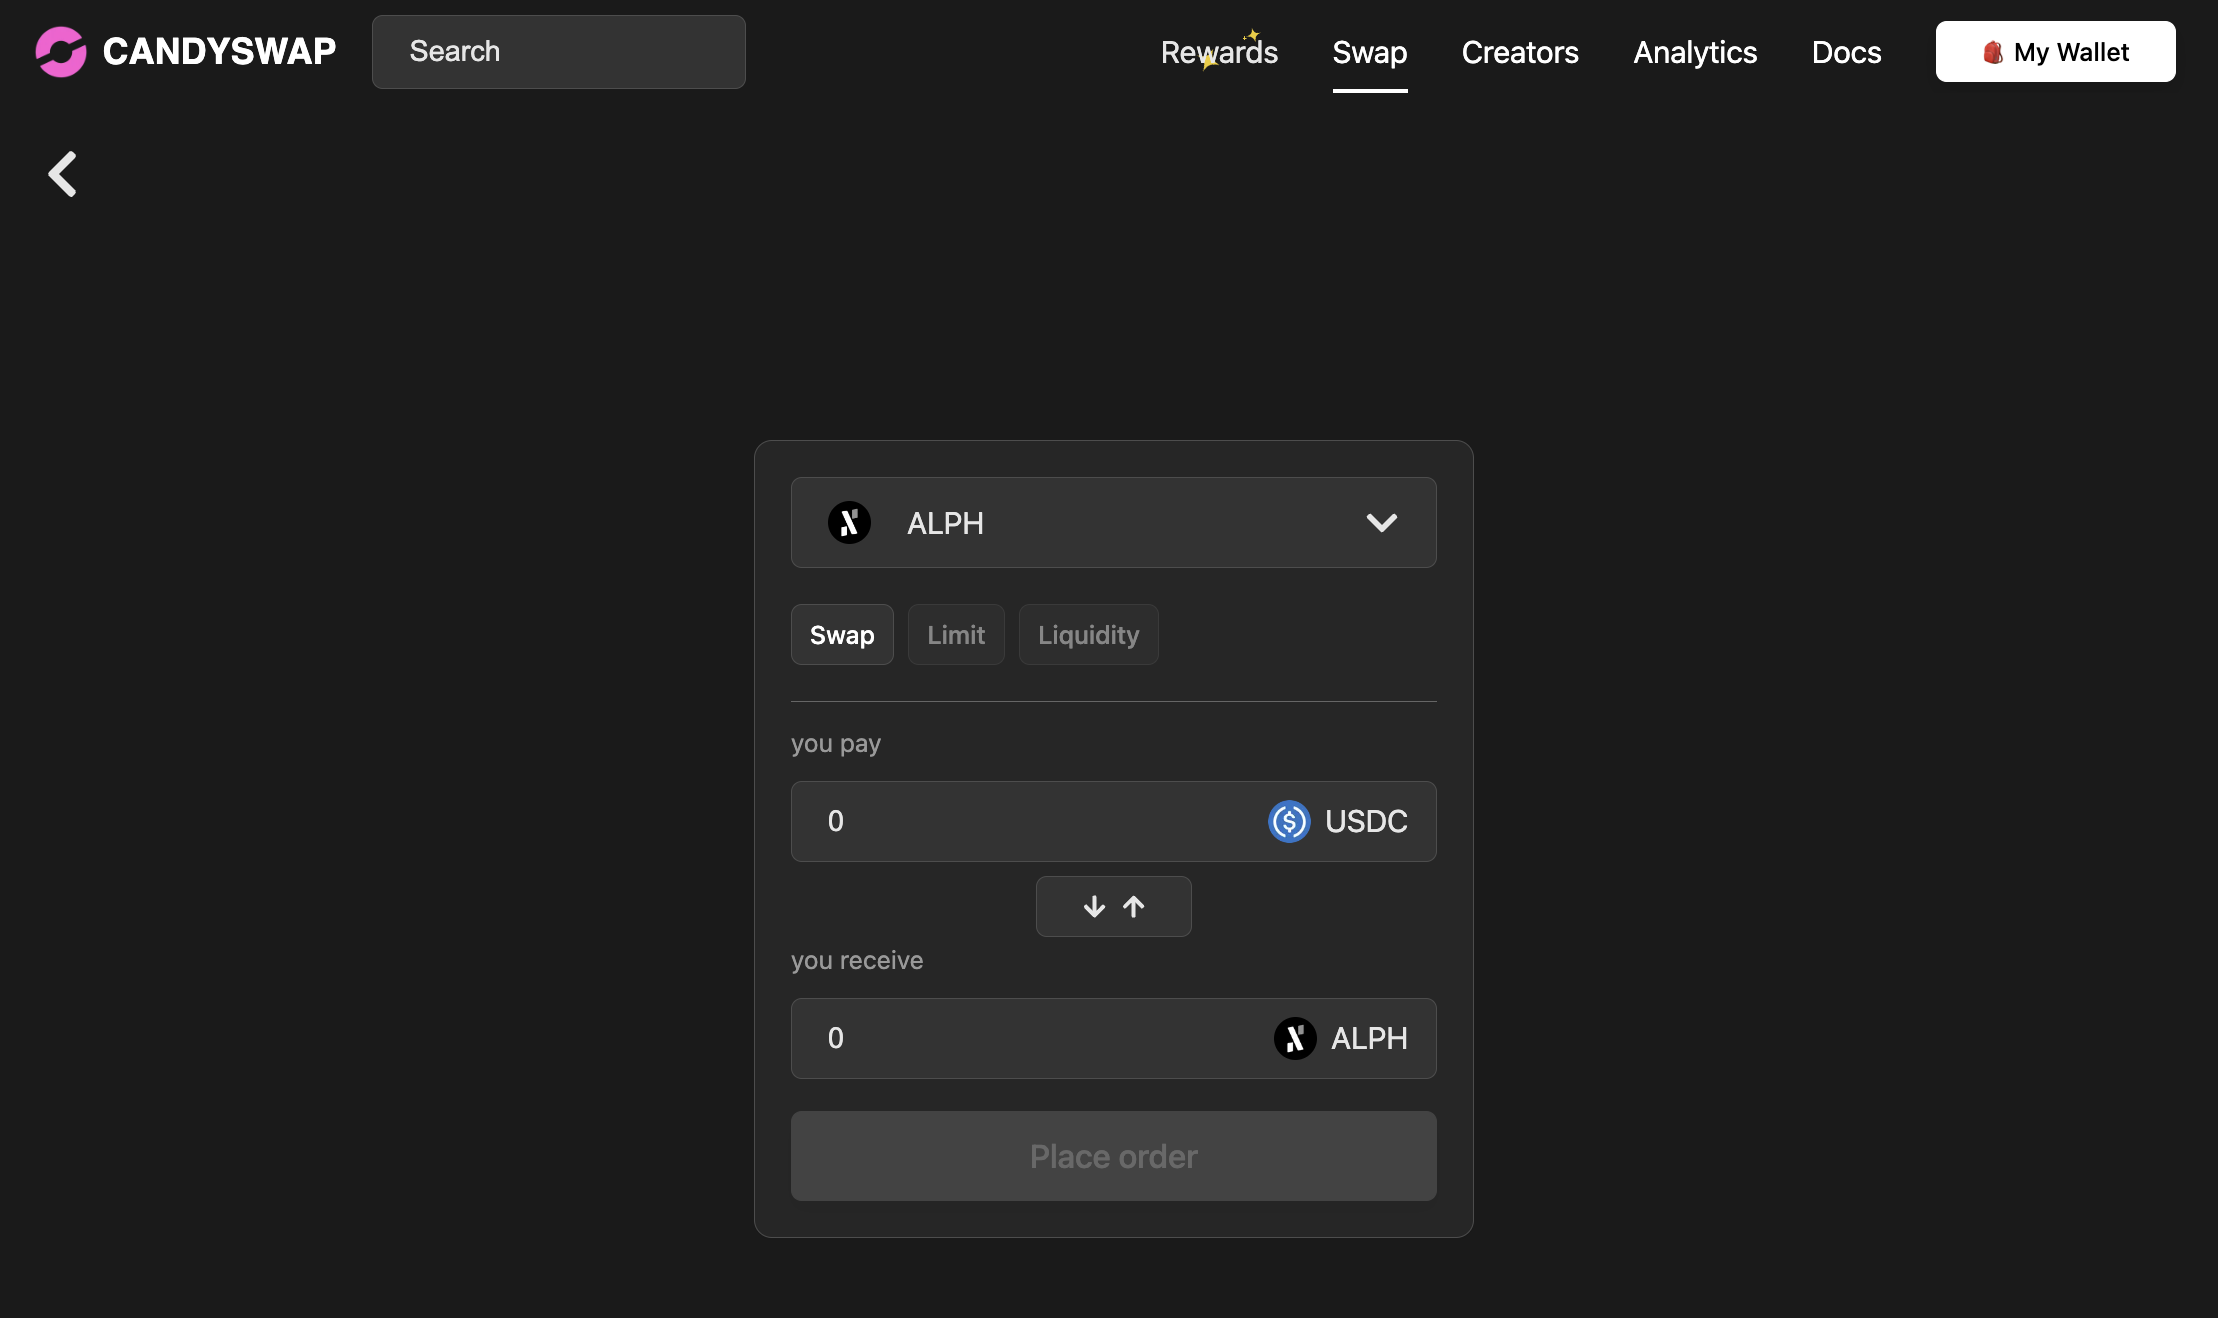Click the ALPH logo in token selector
This screenshot has width=2218, height=1318.
coord(849,523)
